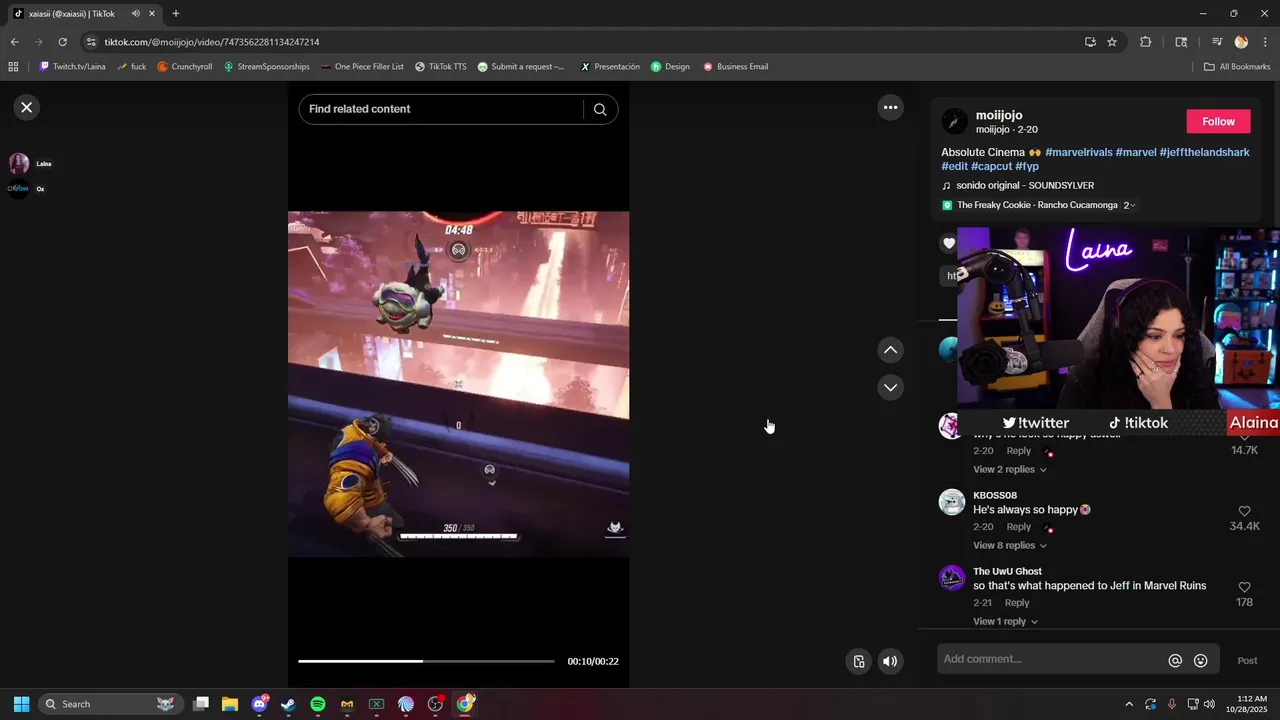Open Discord from the taskbar
This screenshot has width=1280, height=720.
coord(260,704)
